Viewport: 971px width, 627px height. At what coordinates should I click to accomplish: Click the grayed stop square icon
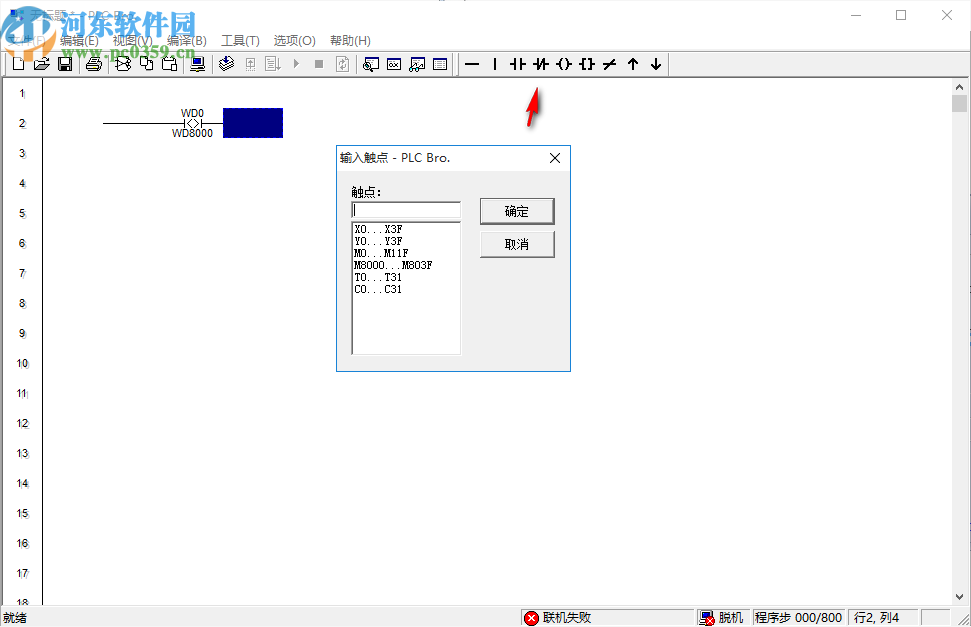[x=319, y=64]
